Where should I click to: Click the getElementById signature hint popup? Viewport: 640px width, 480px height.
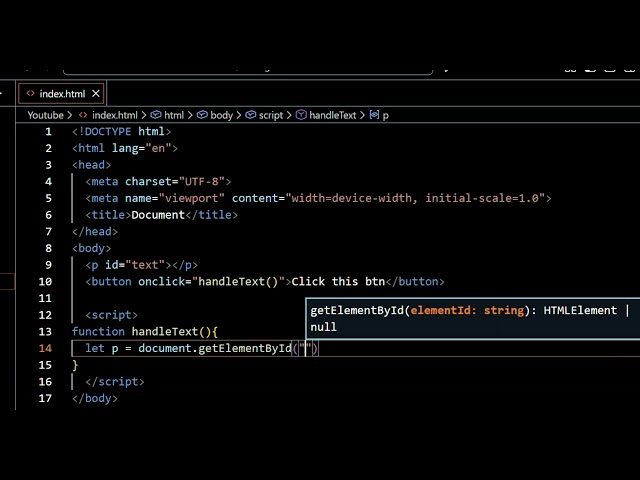pyautogui.click(x=473, y=319)
